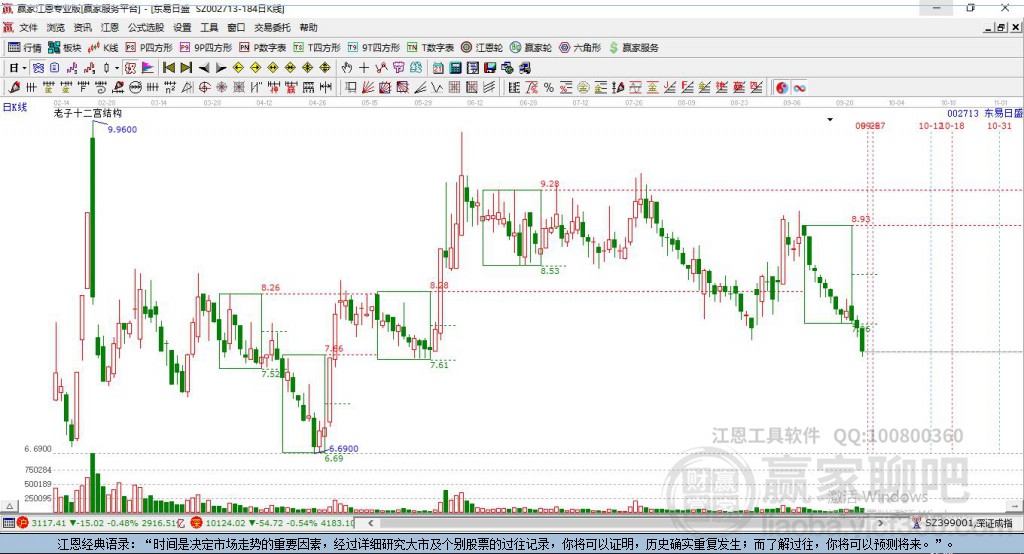Open the P数字表 number table

pos(263,48)
